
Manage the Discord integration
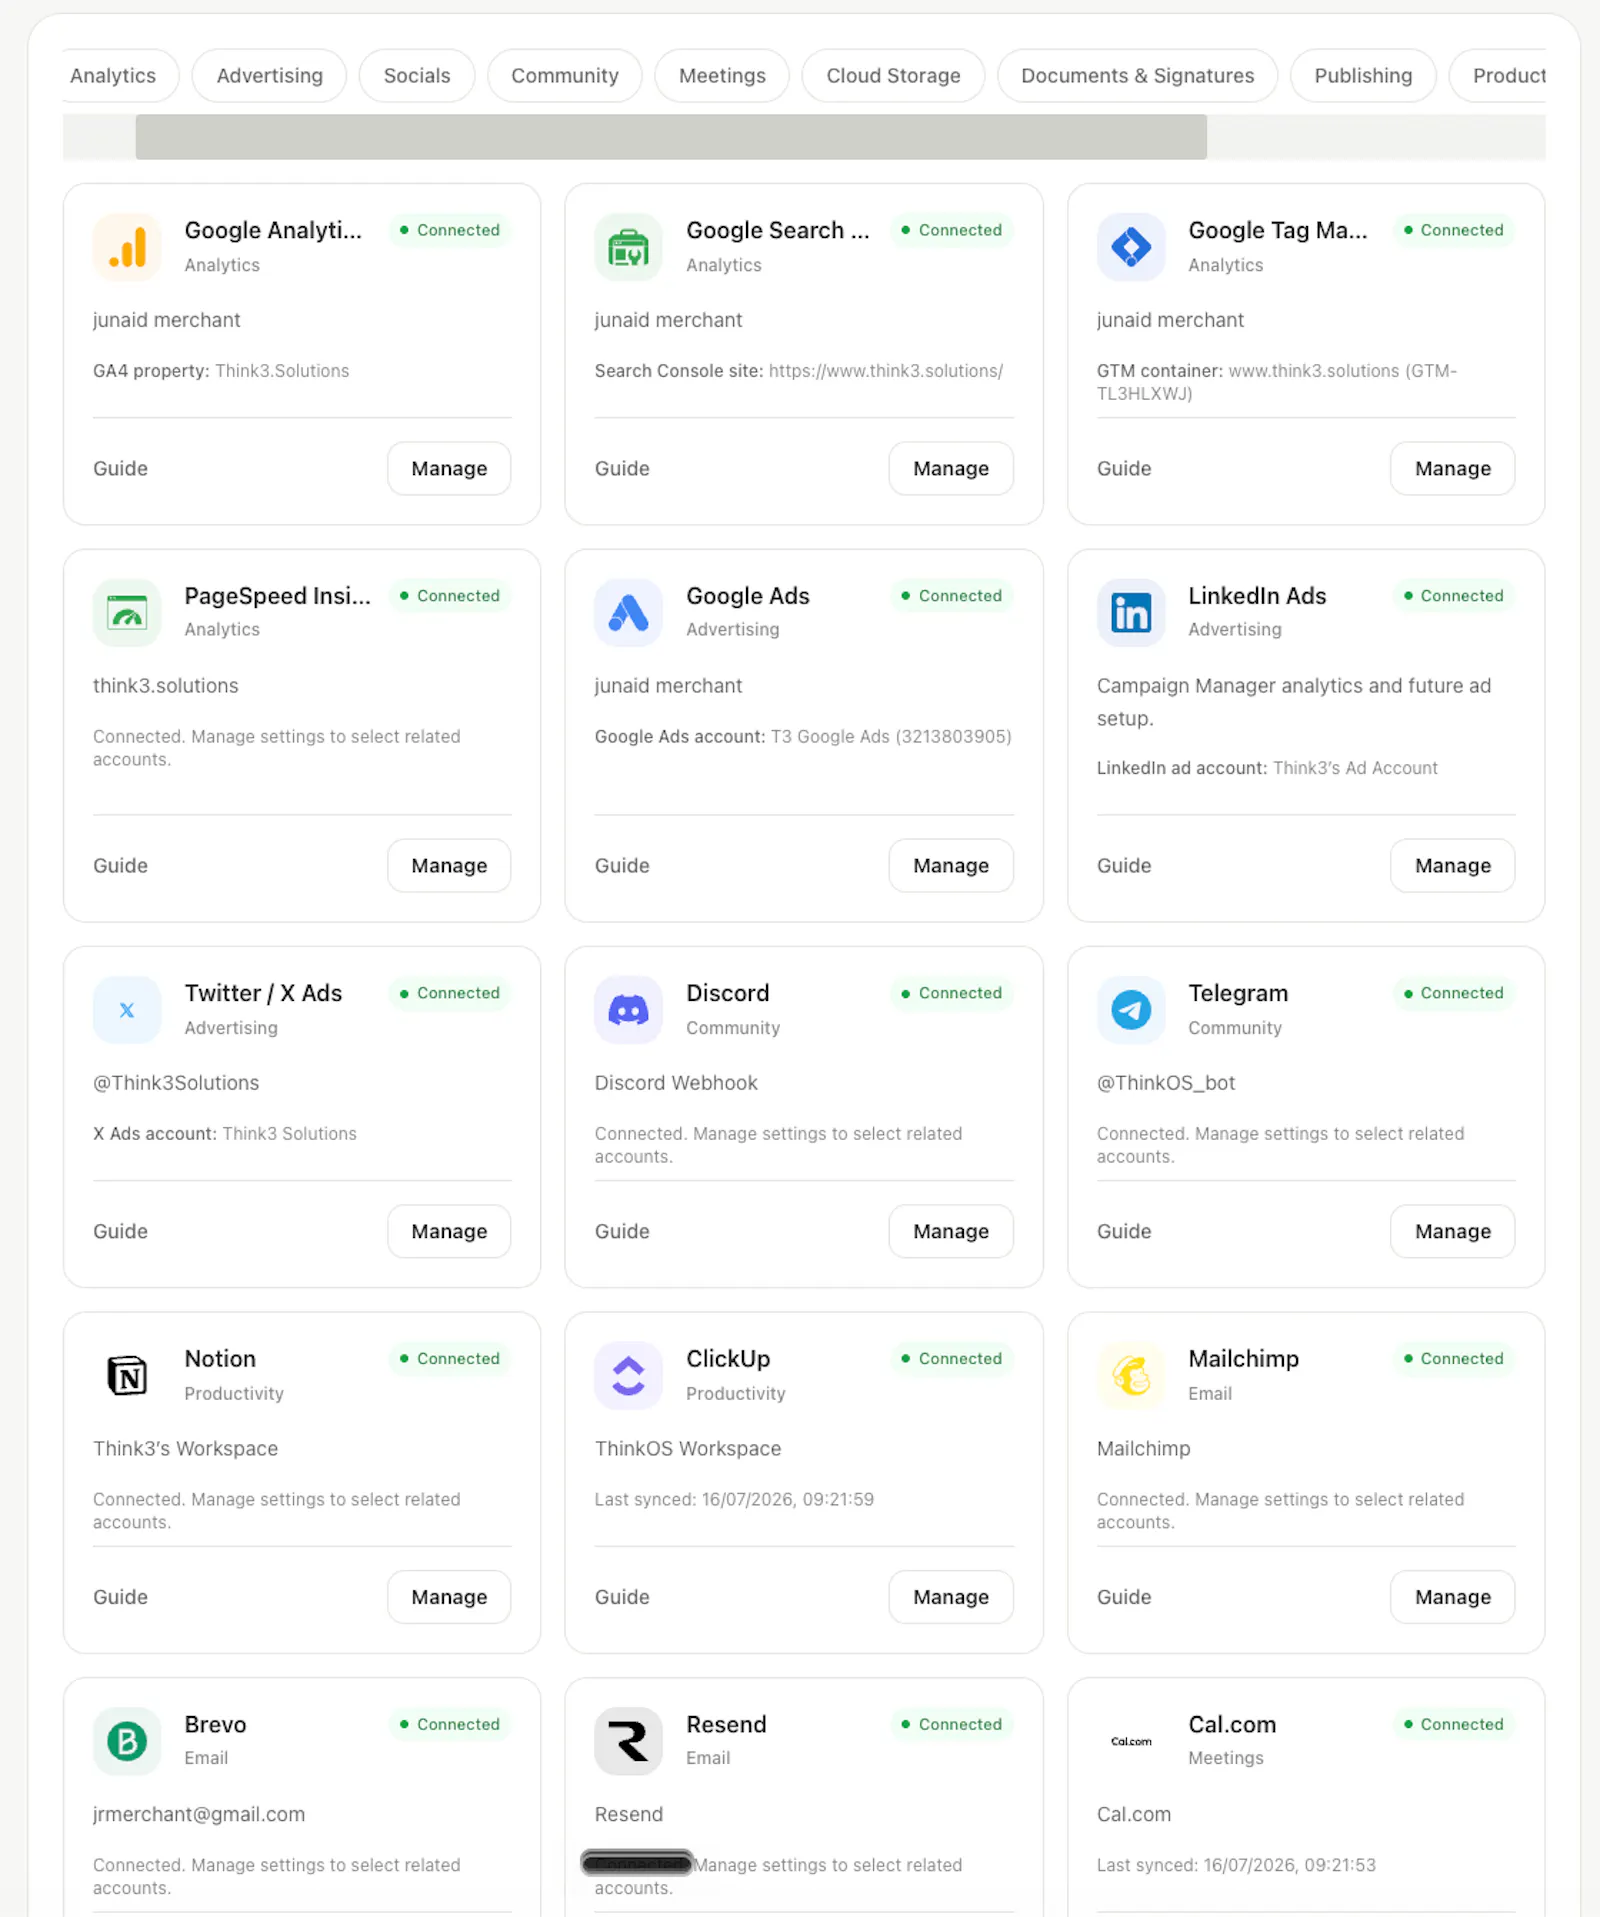[951, 1231]
